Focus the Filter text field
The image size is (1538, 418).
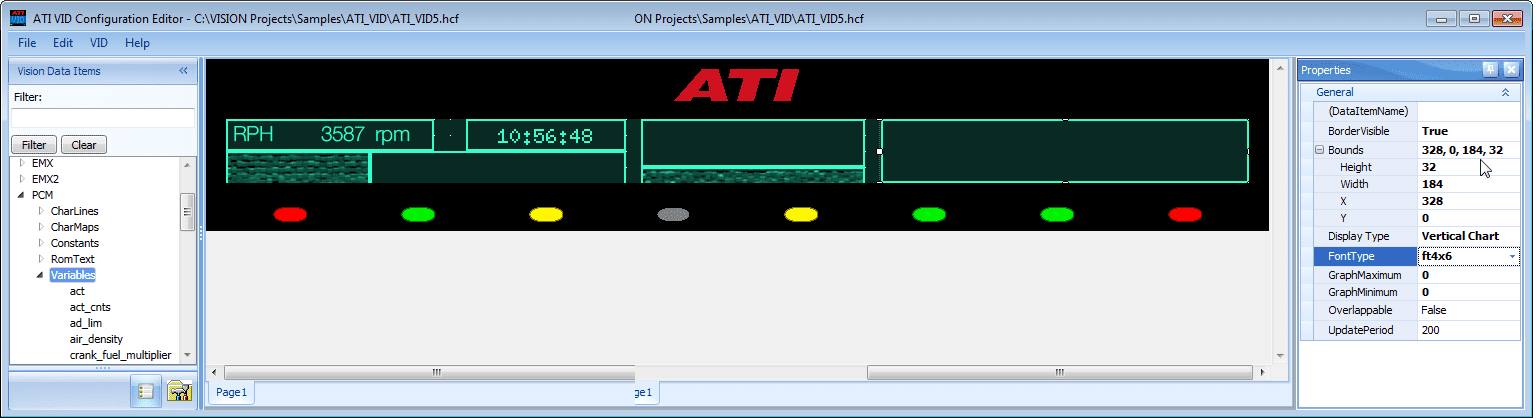(x=103, y=118)
